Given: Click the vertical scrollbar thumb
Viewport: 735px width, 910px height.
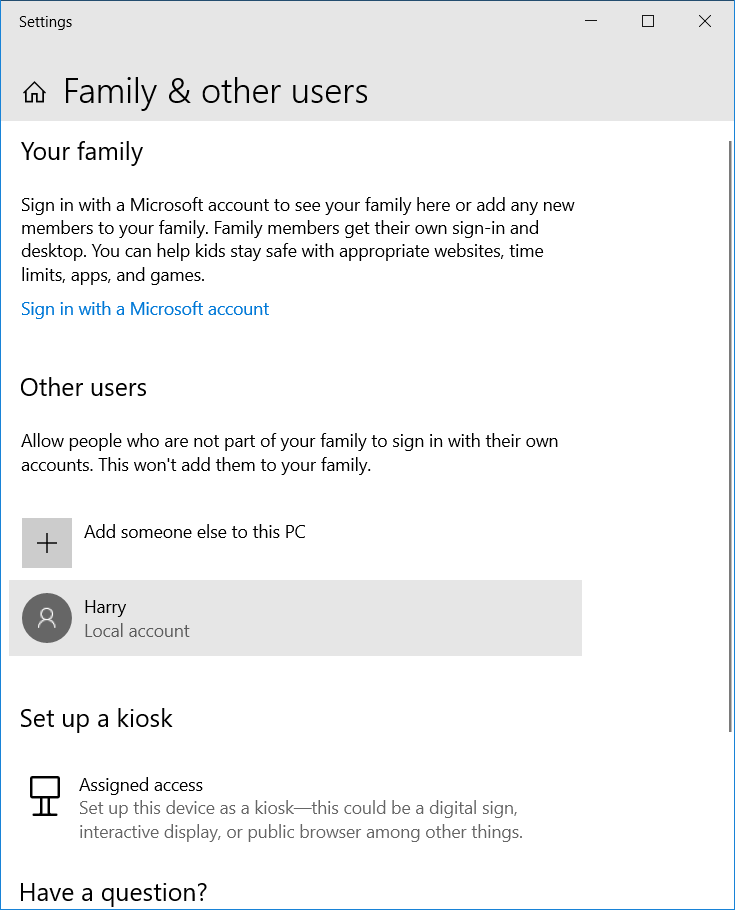Looking at the screenshot, I should (x=730, y=436).
